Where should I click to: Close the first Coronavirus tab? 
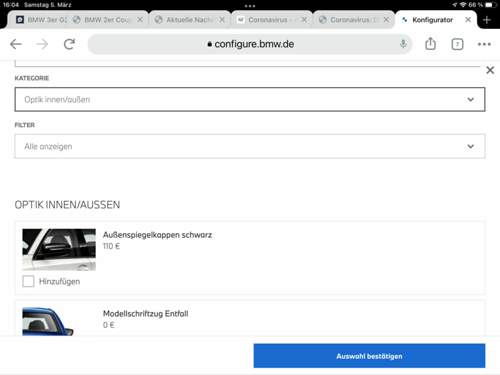(304, 20)
